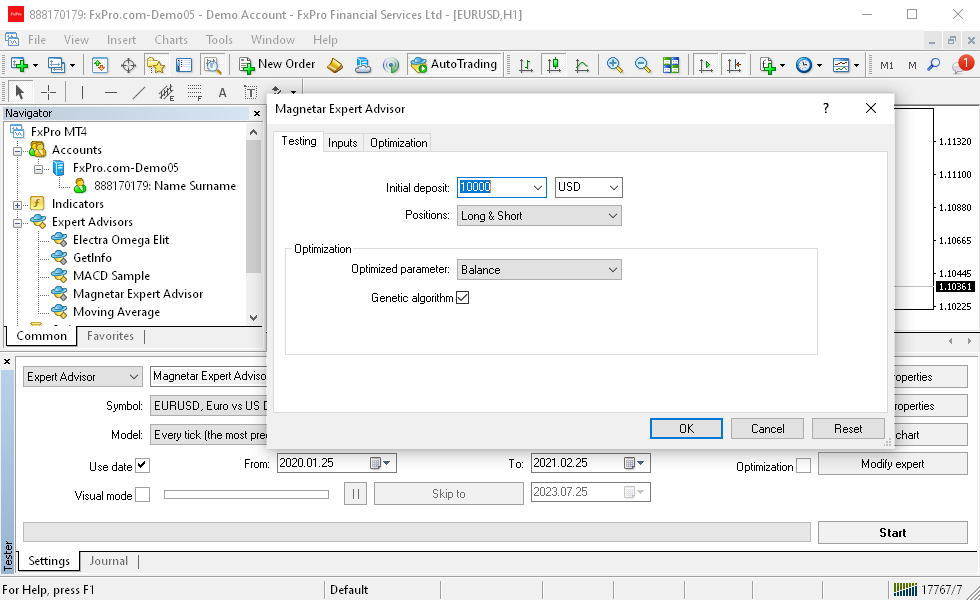Screen dimensions: 980x600
Task: Toggle the AutoTrading button
Action: point(455,64)
